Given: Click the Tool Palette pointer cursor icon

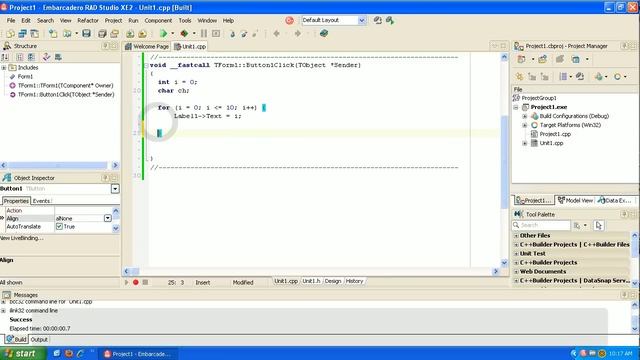Looking at the screenshot, I should click(x=598, y=225).
